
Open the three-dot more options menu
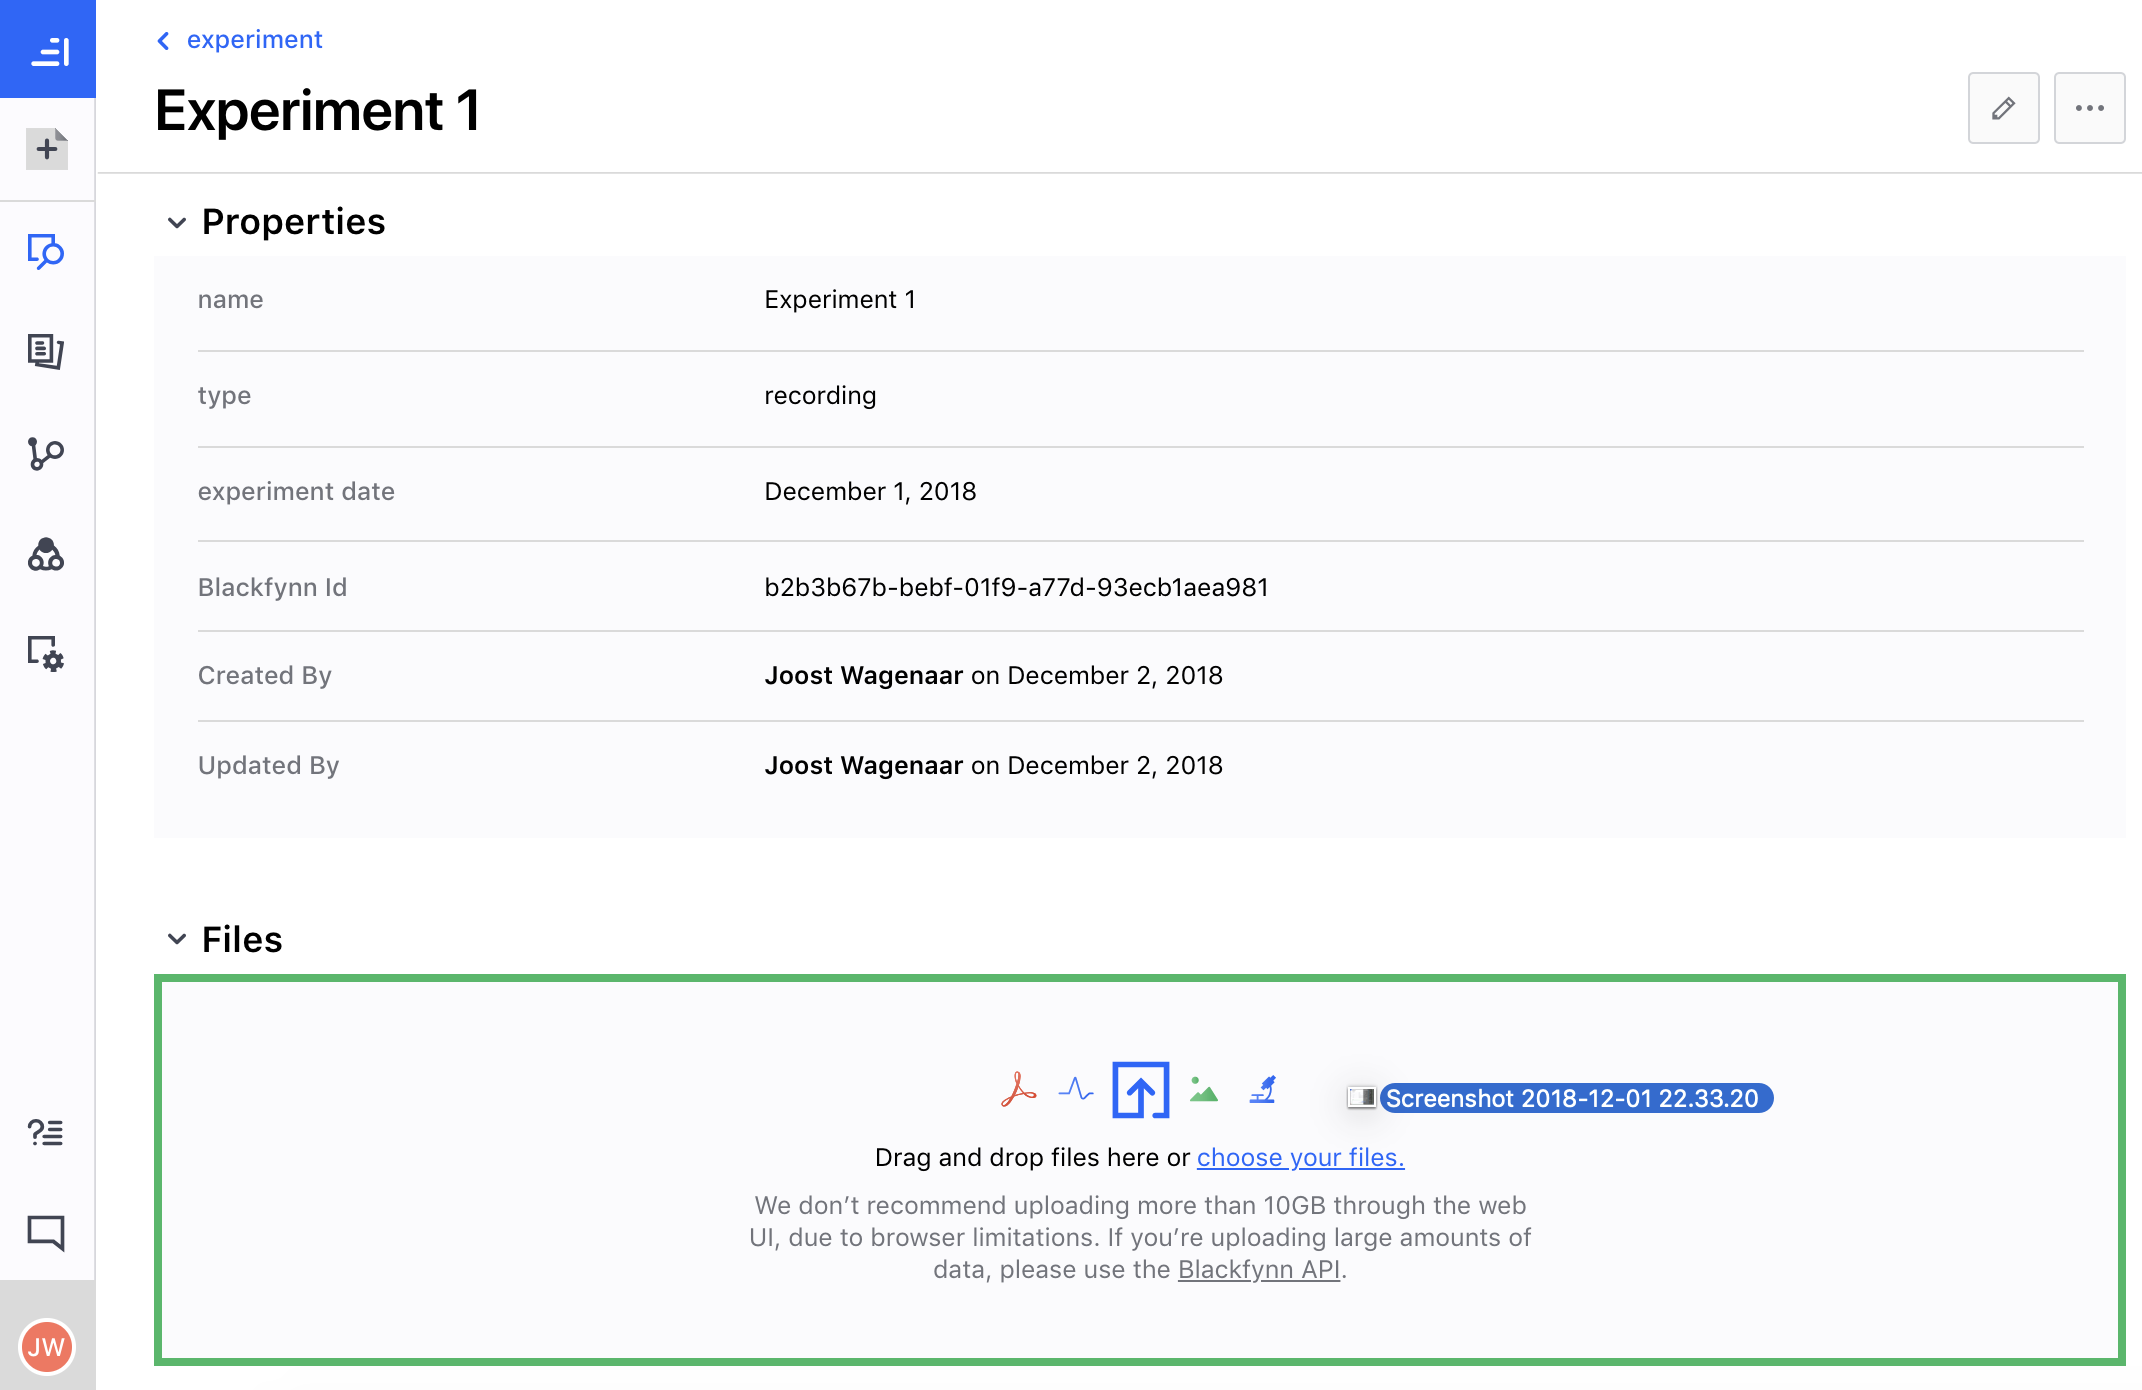tap(2089, 108)
